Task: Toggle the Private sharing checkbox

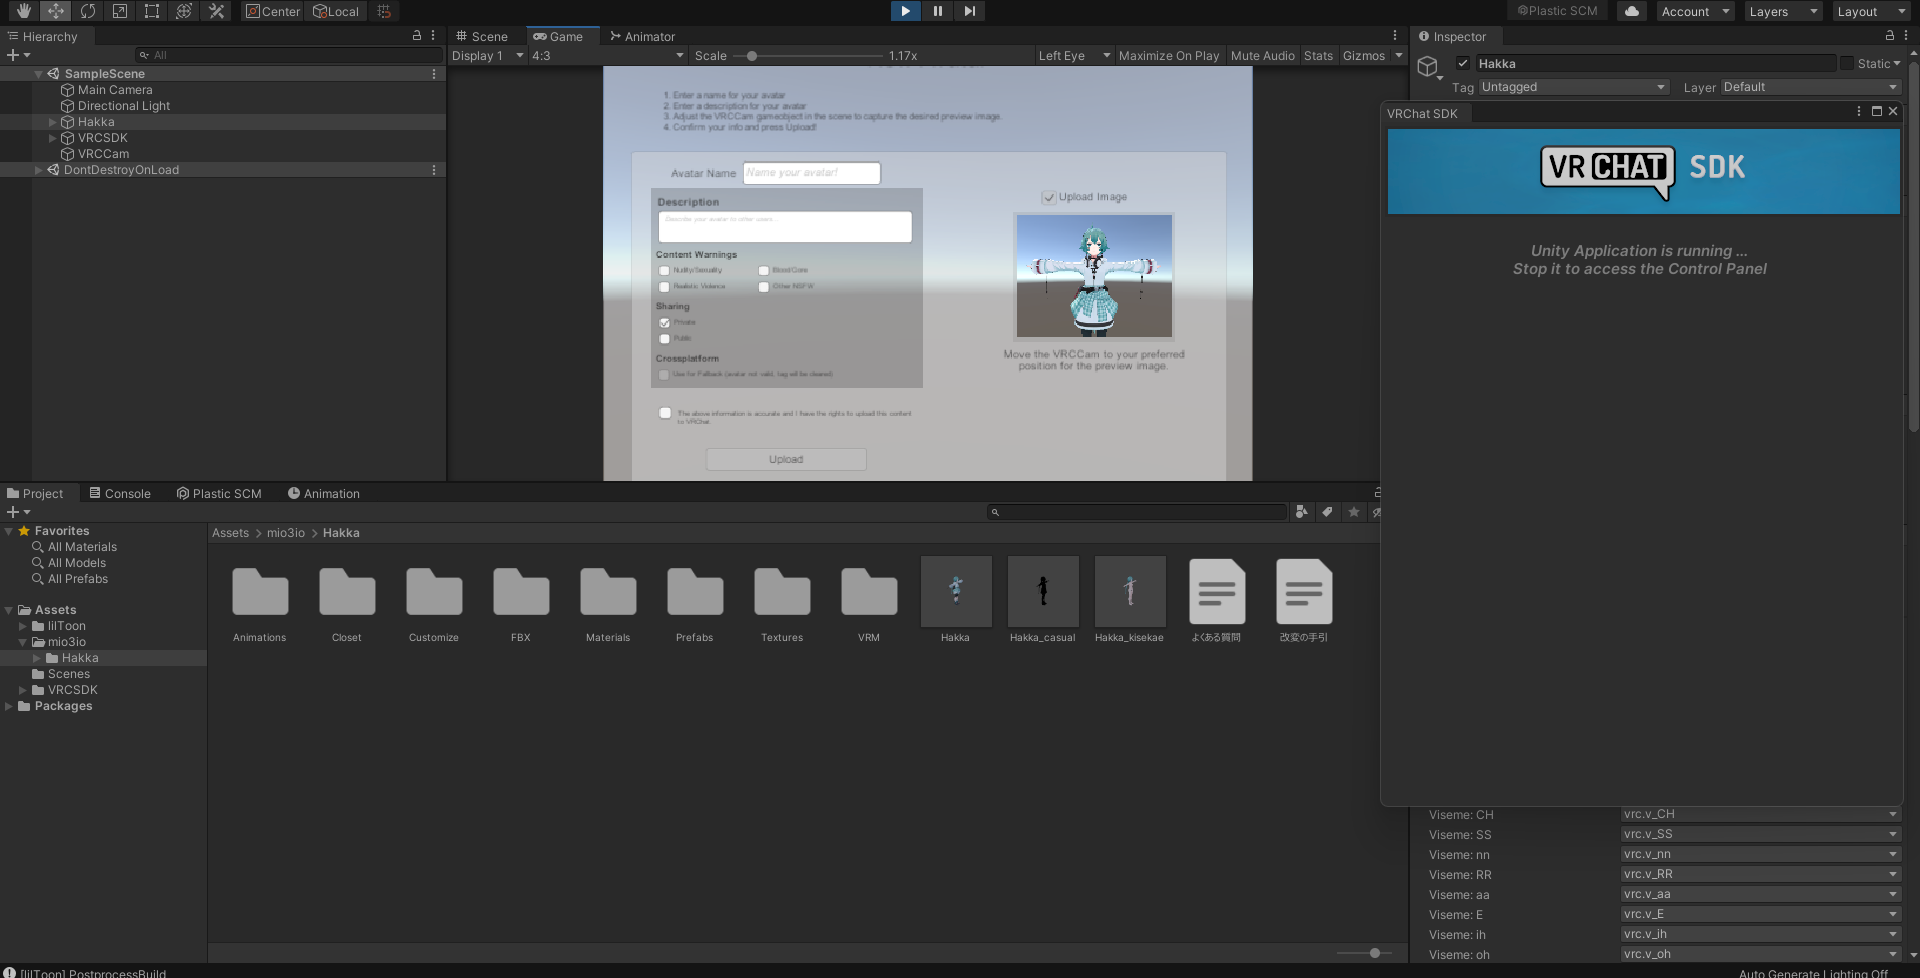Action: point(664,323)
